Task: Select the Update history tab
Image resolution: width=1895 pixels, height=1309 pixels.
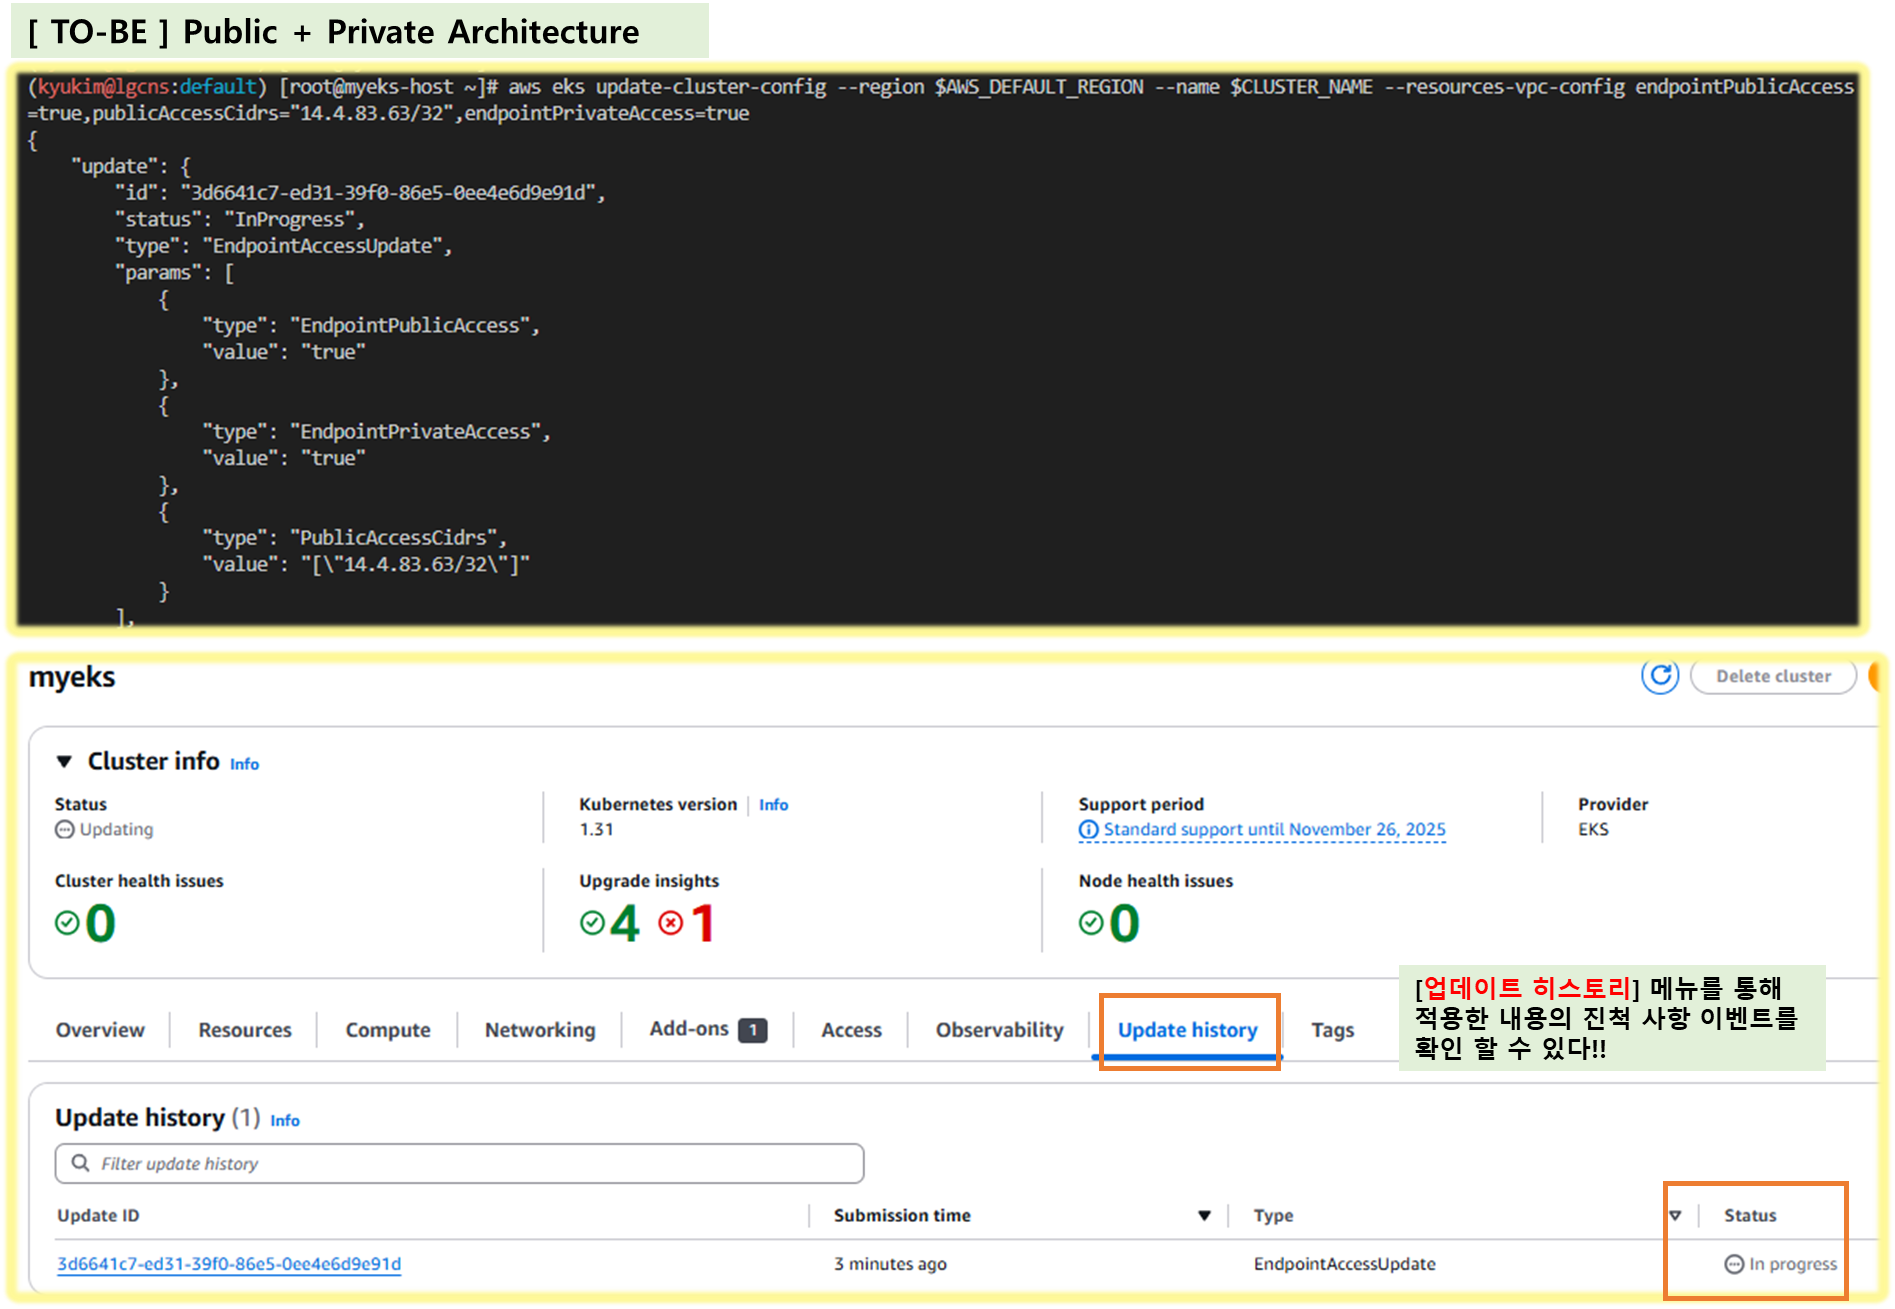Action: pos(1187,1030)
